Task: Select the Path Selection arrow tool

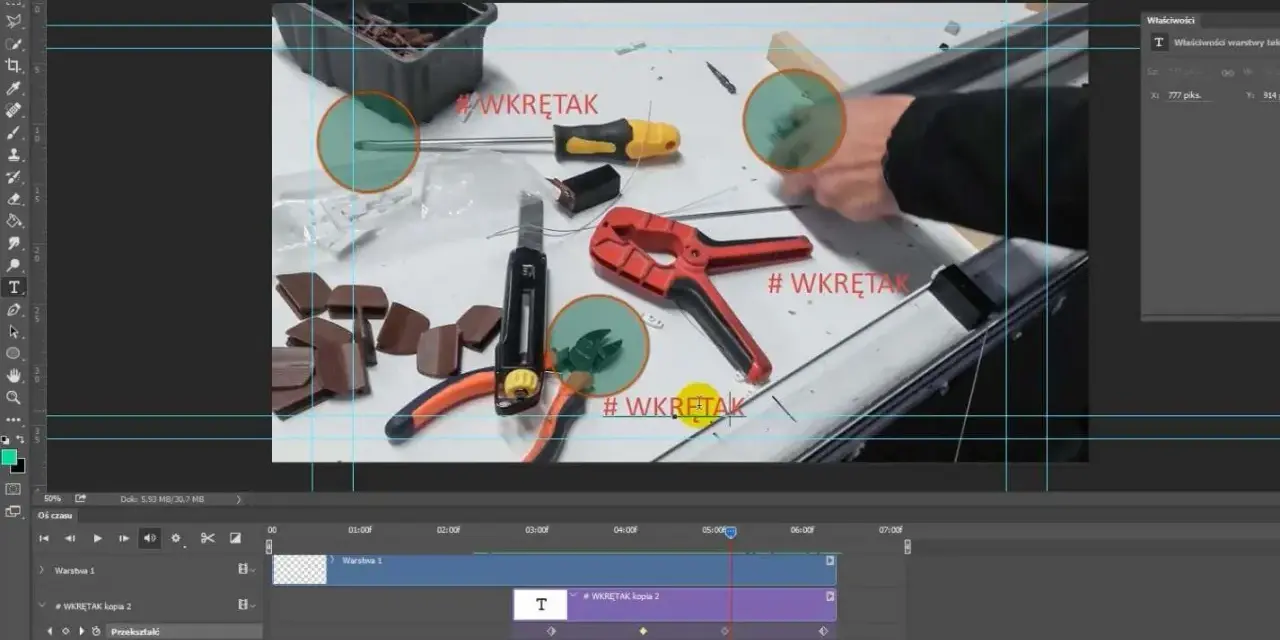Action: (14, 331)
